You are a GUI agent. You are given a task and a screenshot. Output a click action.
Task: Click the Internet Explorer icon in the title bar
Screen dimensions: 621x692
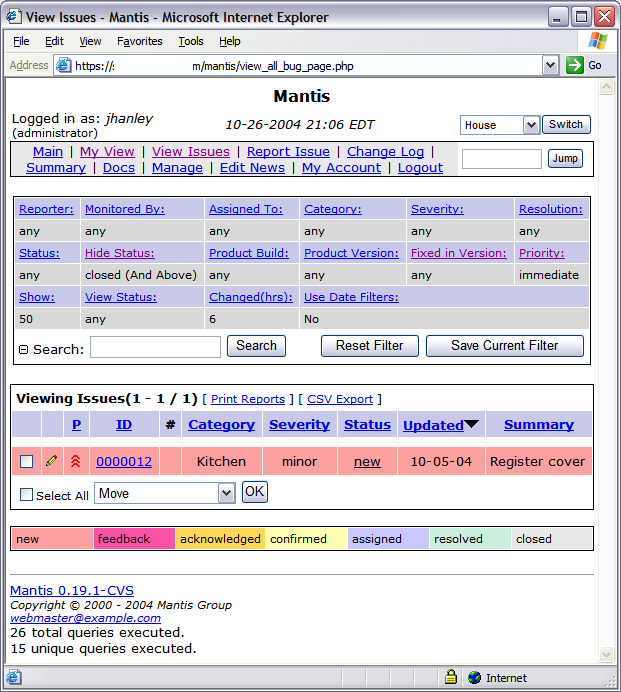tap(13, 16)
